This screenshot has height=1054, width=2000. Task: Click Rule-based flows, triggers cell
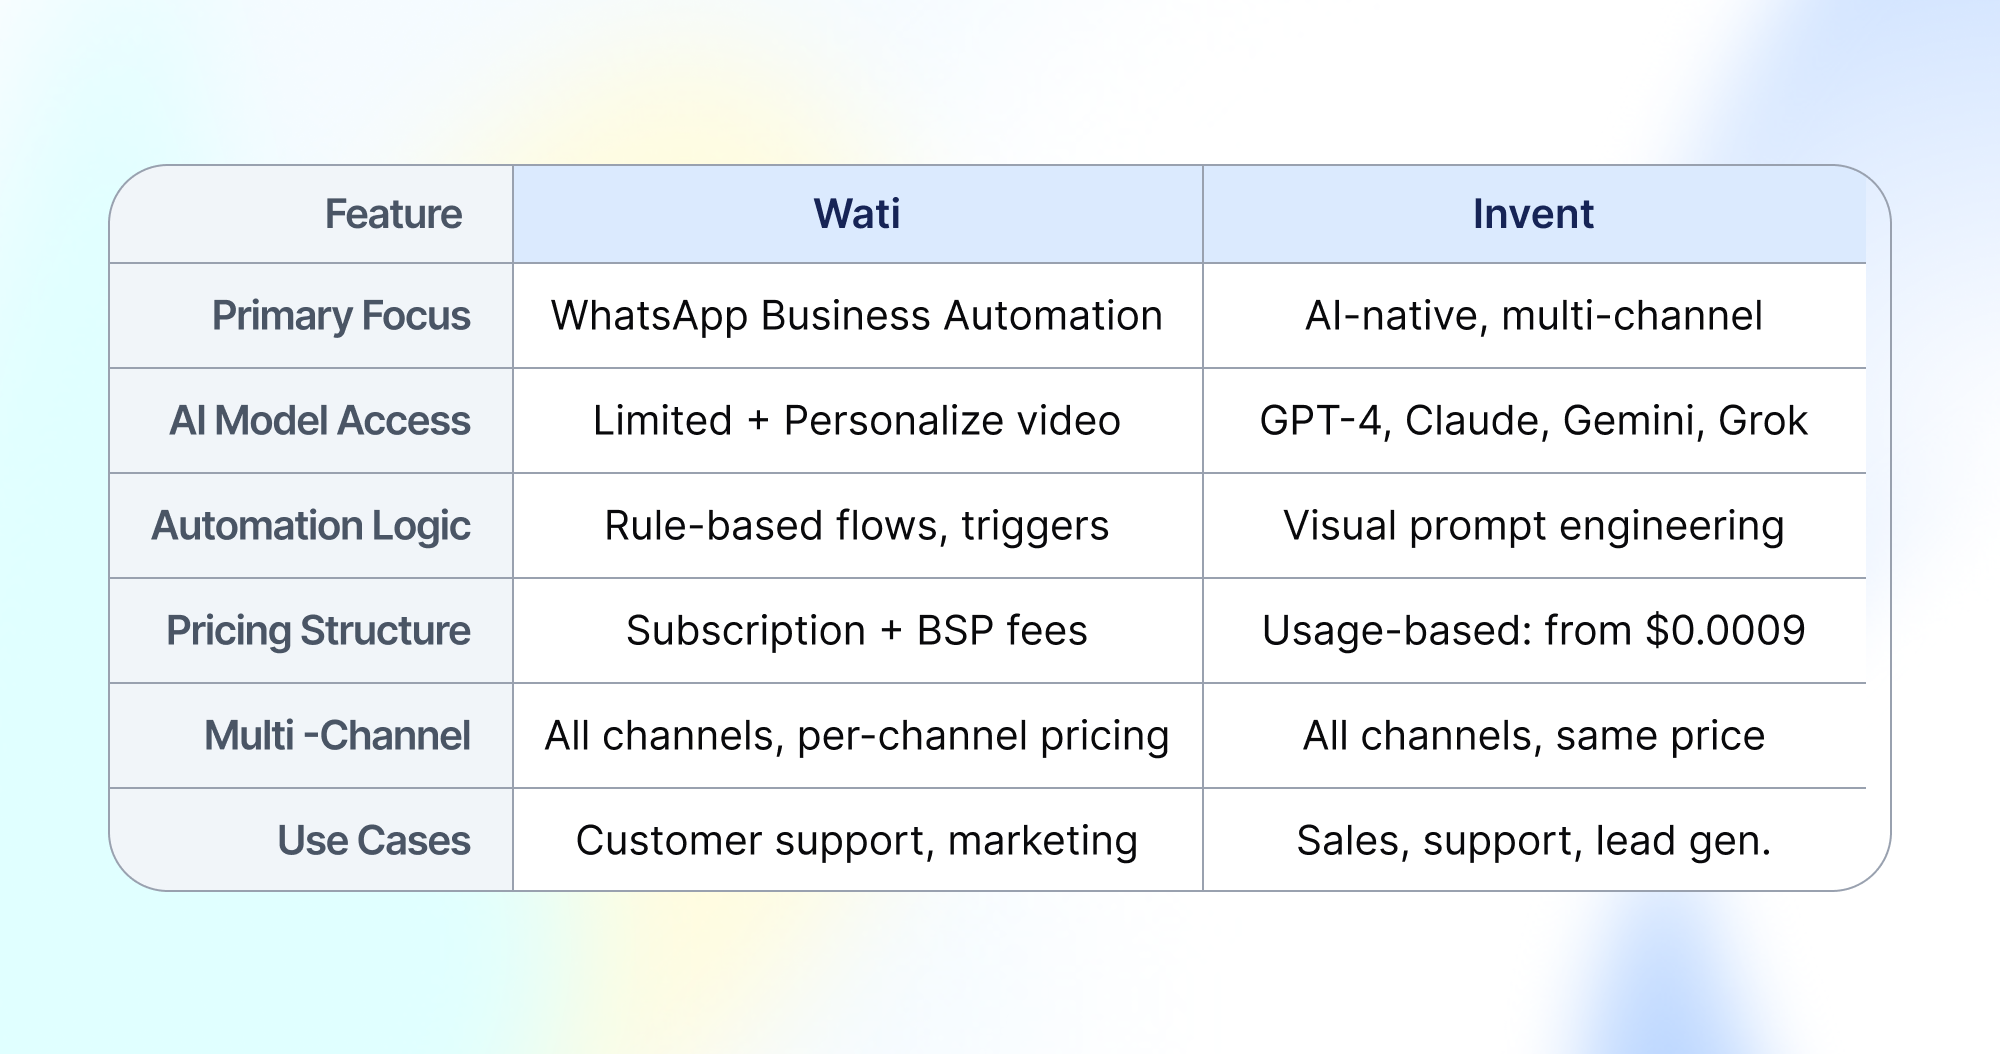click(x=857, y=526)
